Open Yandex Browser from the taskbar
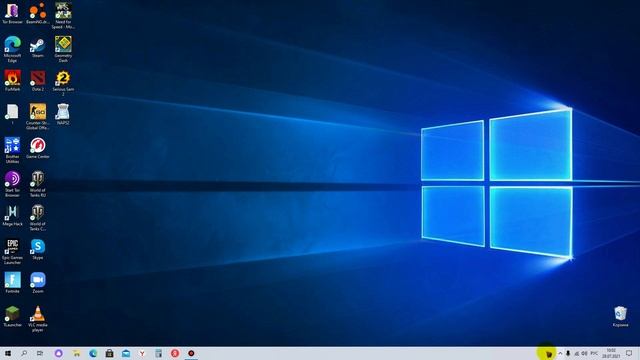The height and width of the screenshot is (360, 640). 142,353
